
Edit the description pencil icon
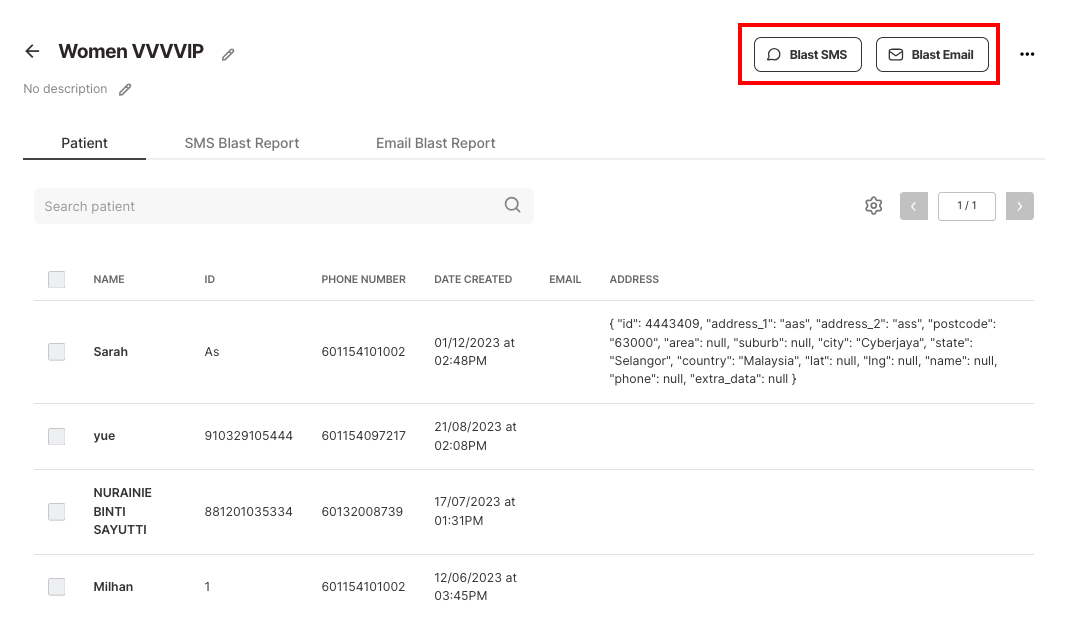(x=125, y=89)
